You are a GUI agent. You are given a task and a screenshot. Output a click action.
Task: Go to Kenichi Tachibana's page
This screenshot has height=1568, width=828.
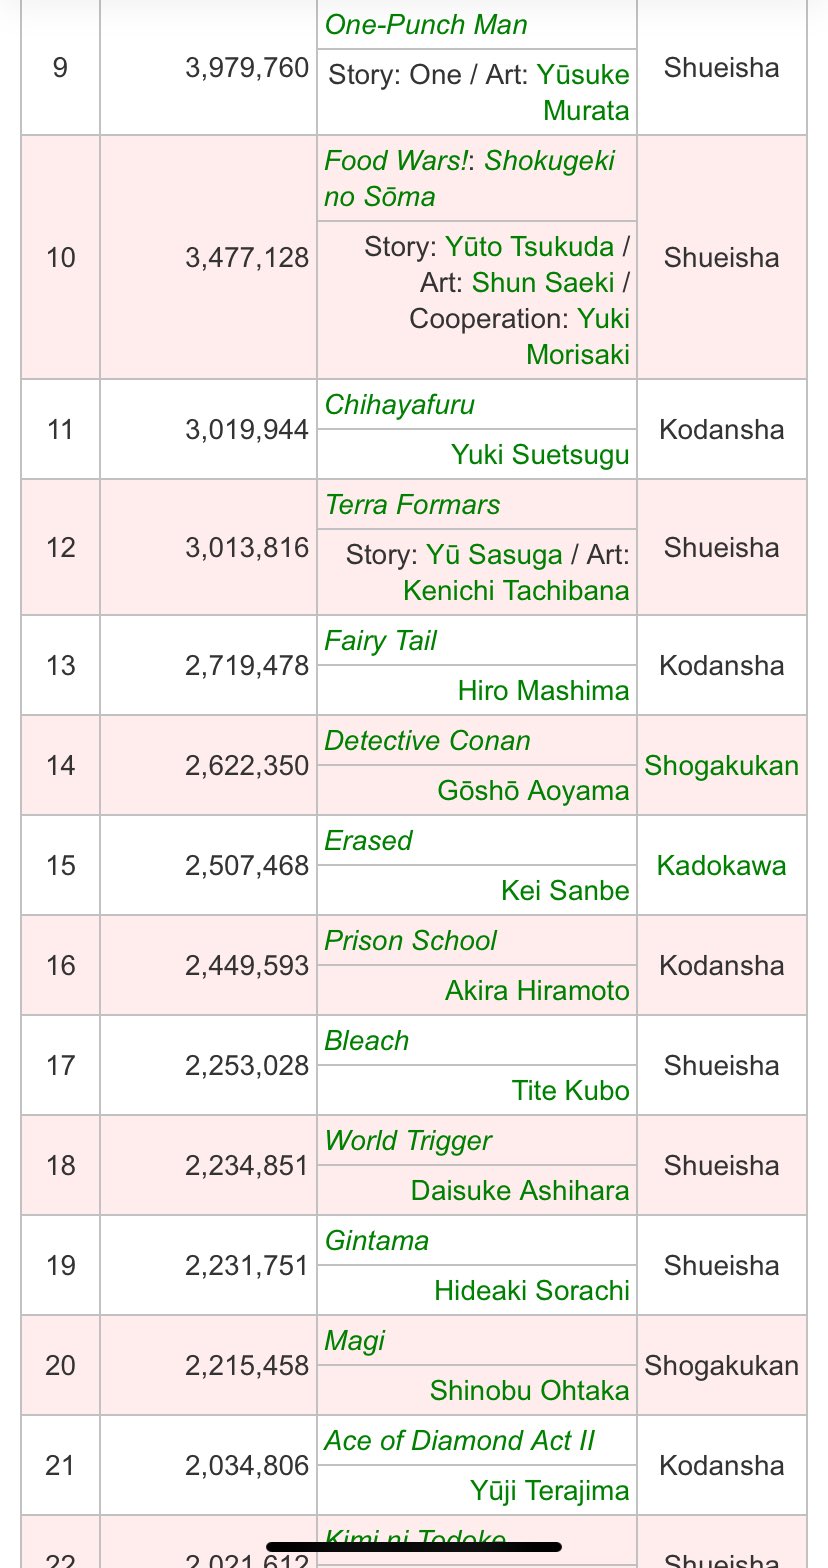pyautogui.click(x=516, y=590)
